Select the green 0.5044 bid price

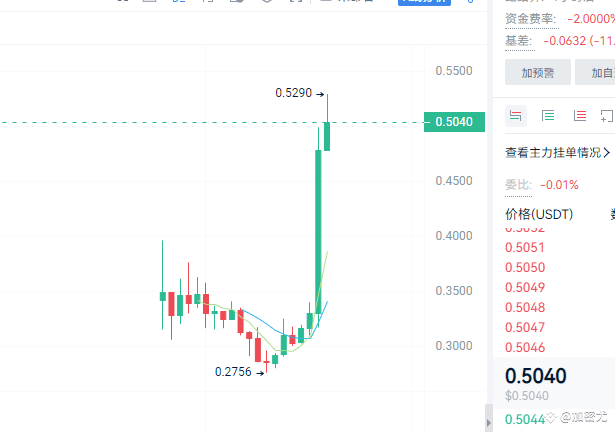point(525,419)
